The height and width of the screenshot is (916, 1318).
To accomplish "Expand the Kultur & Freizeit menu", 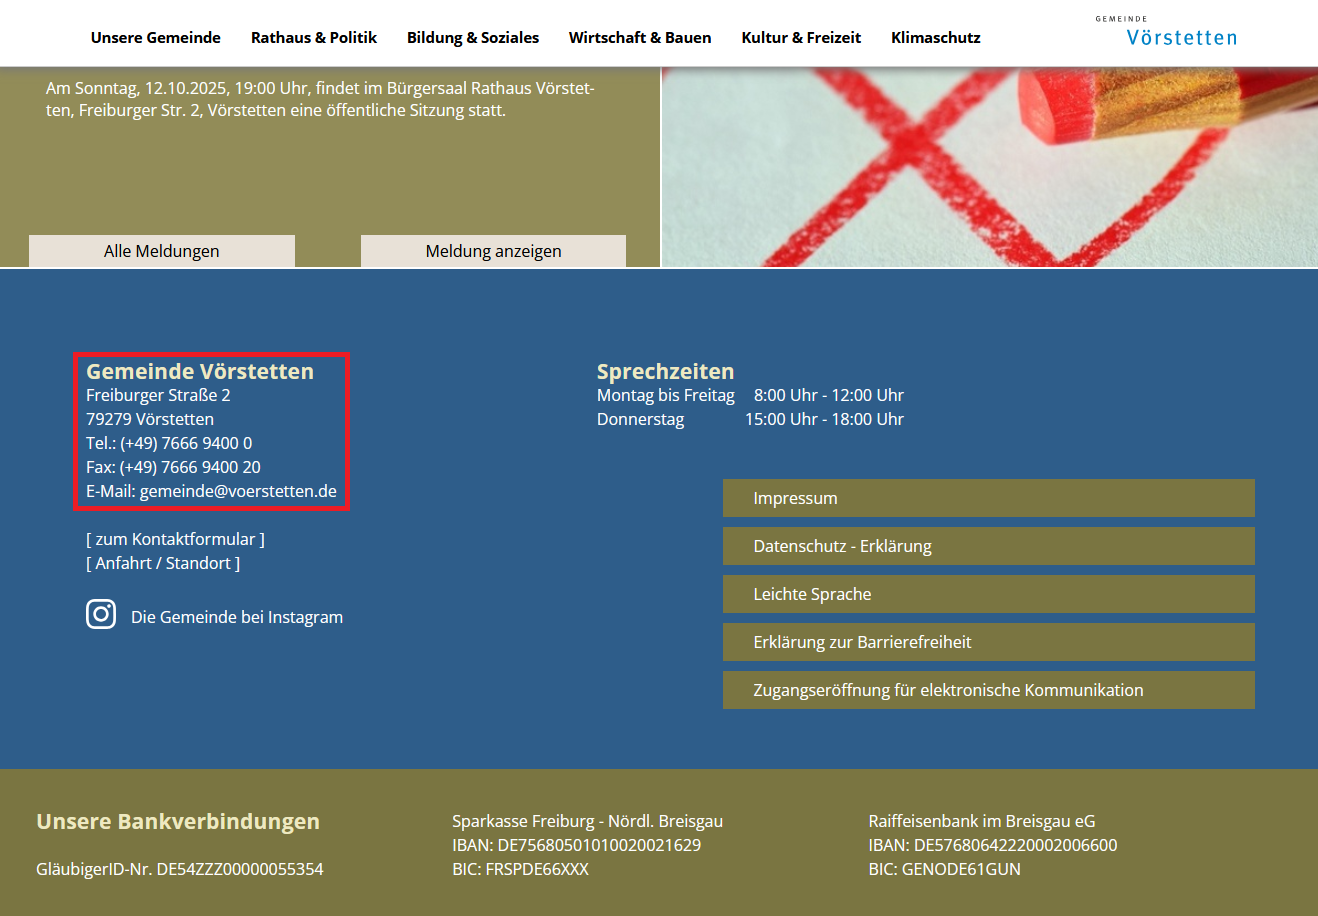I will tap(801, 38).
